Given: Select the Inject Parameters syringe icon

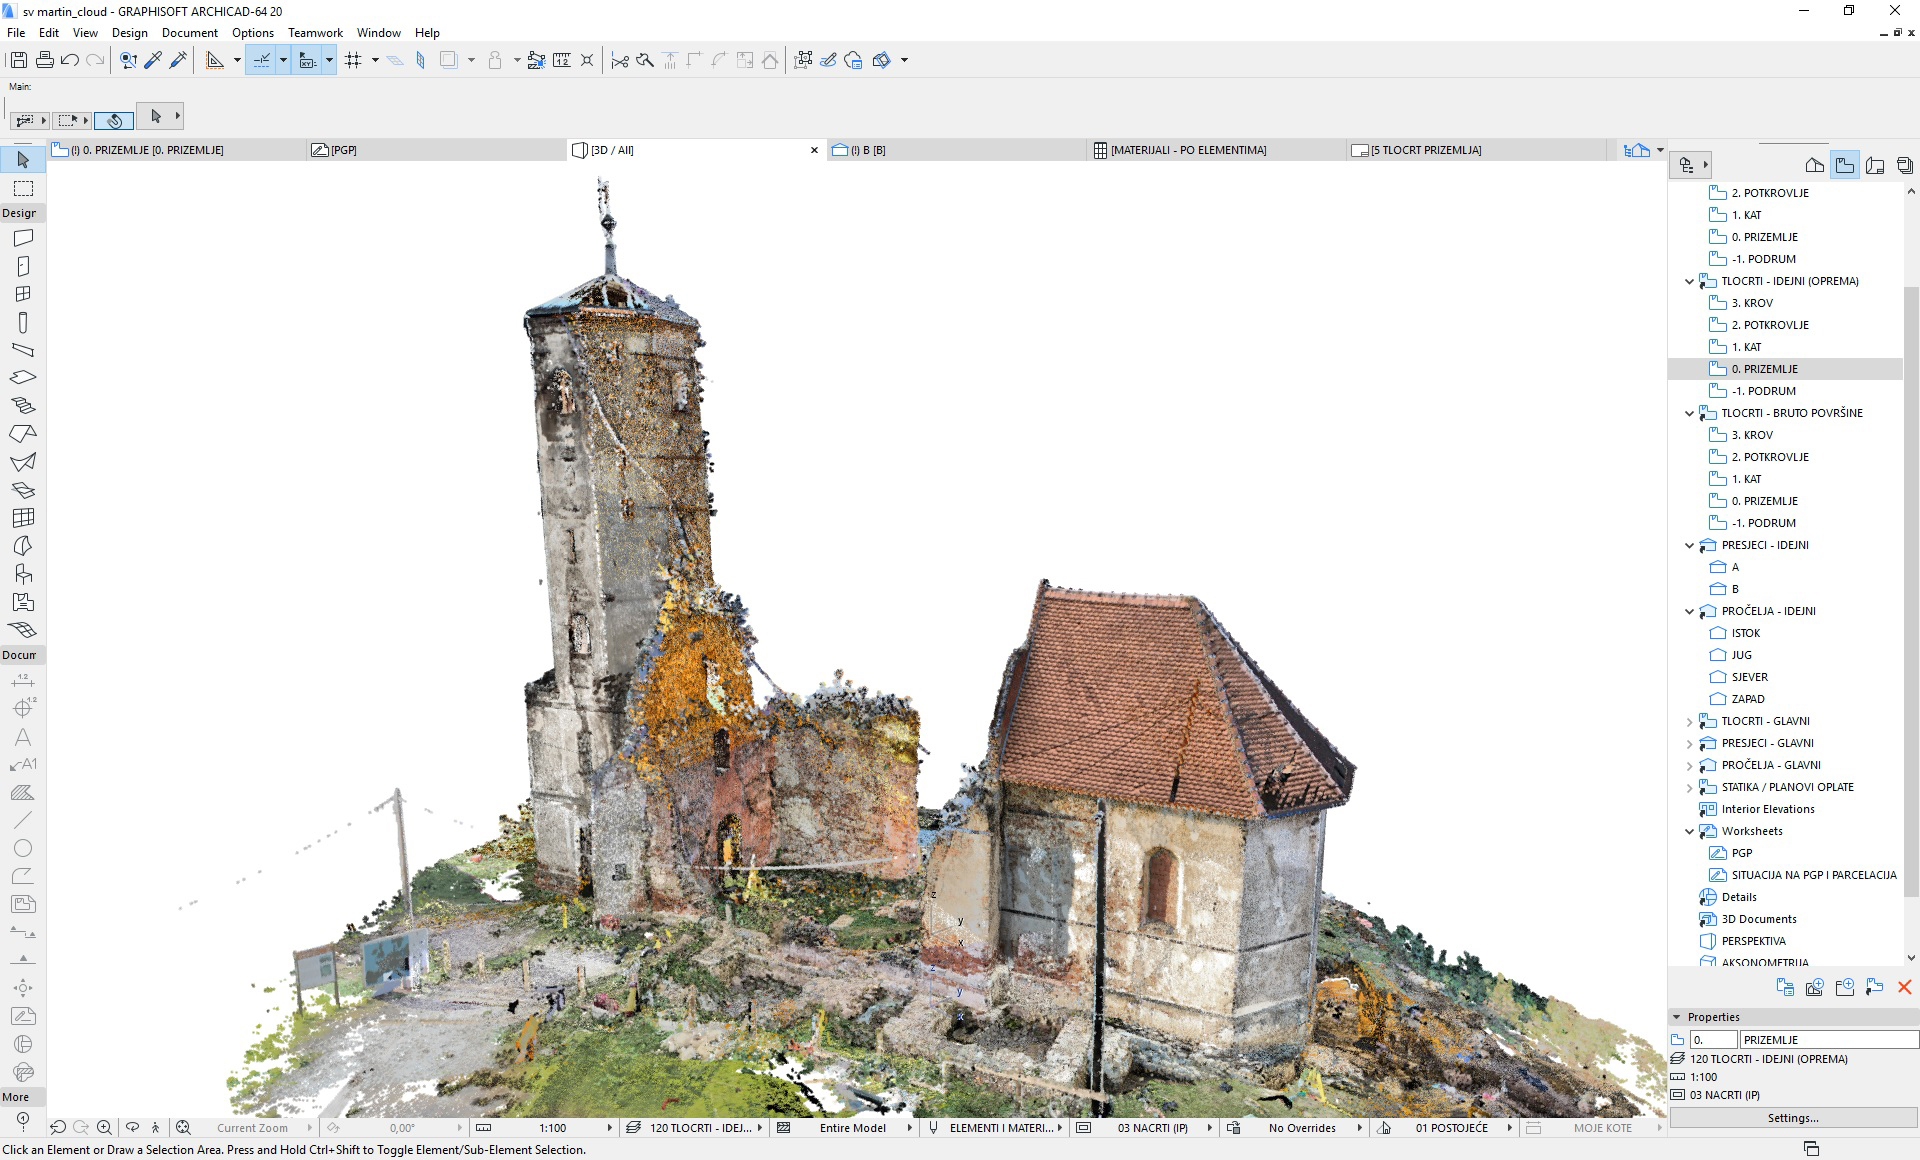Looking at the screenshot, I should (x=178, y=60).
